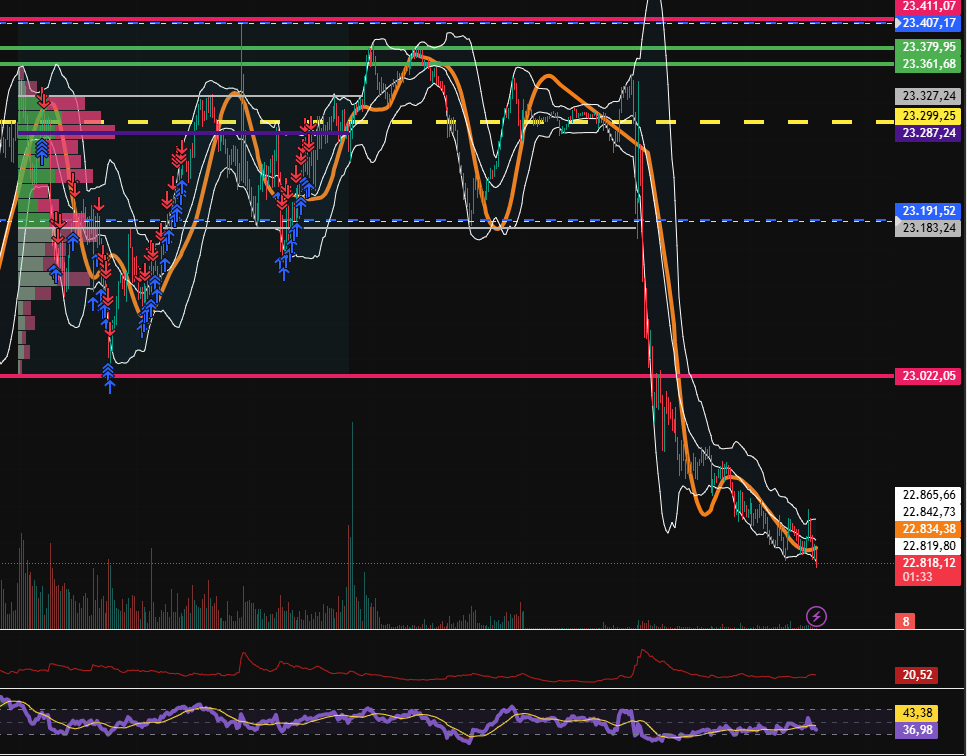Click the blue 23.191,52 price label
The width and height of the screenshot is (967, 756).
point(929,211)
